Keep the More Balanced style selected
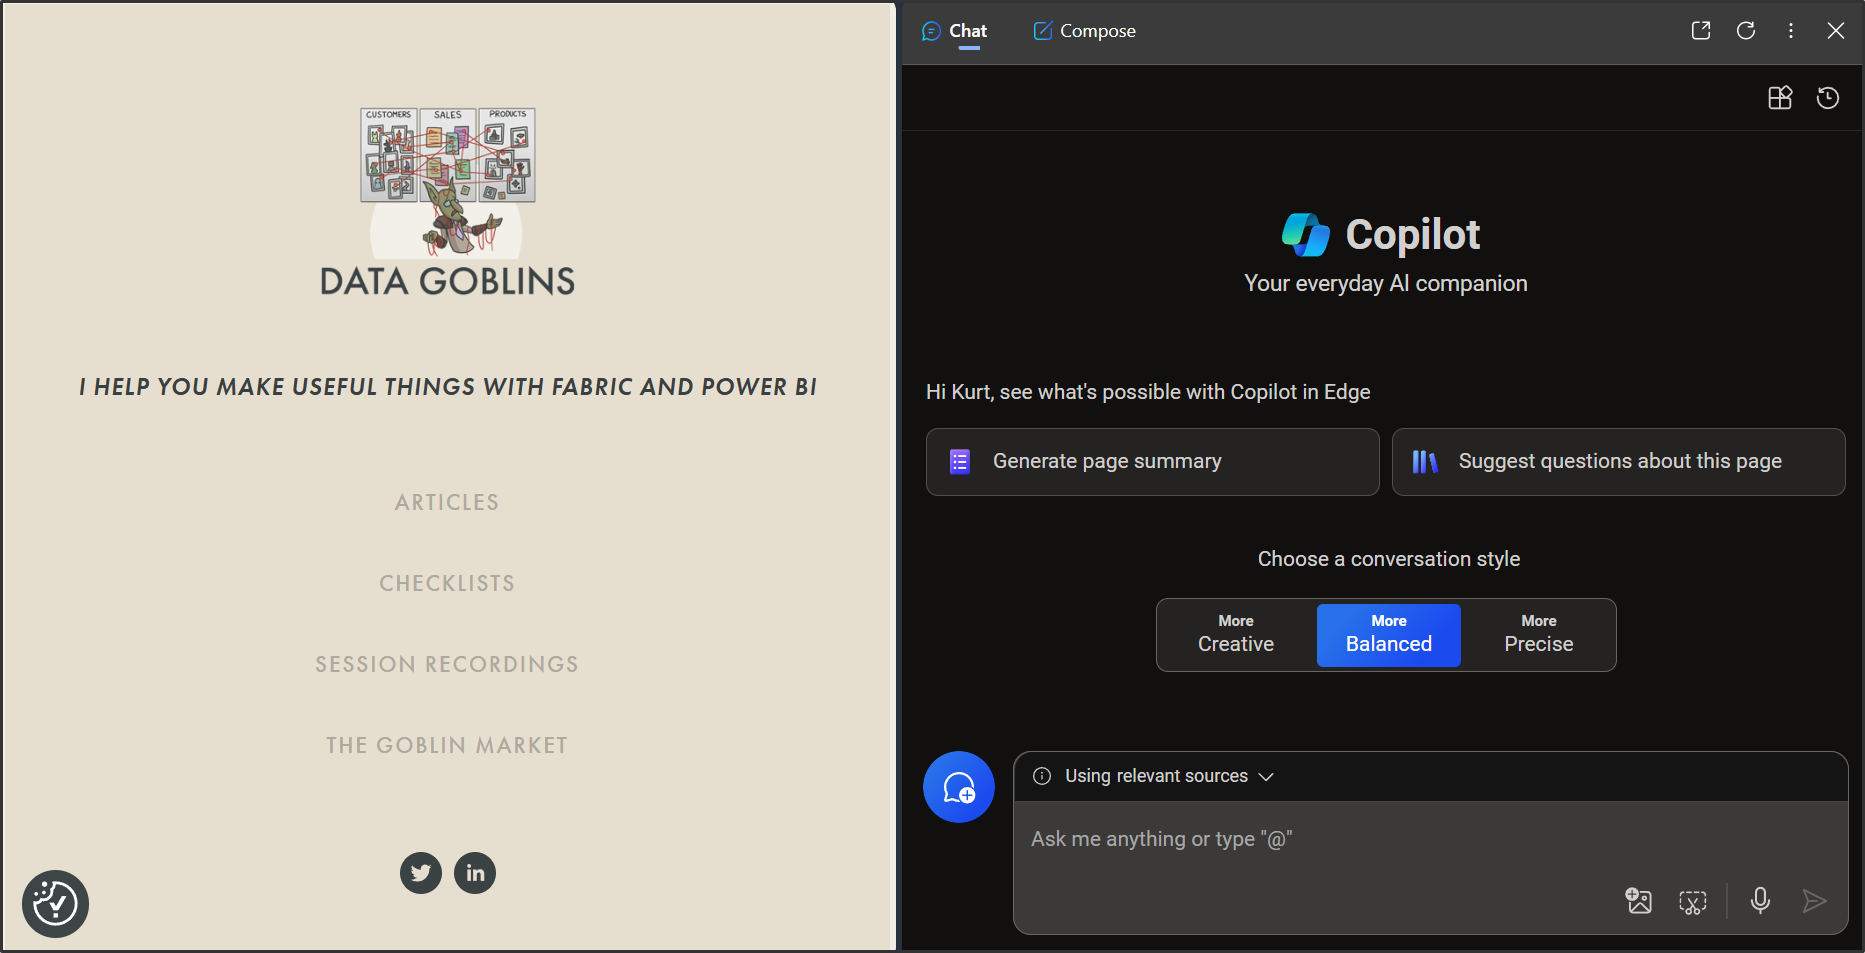Viewport: 1865px width, 953px height. pos(1388,634)
